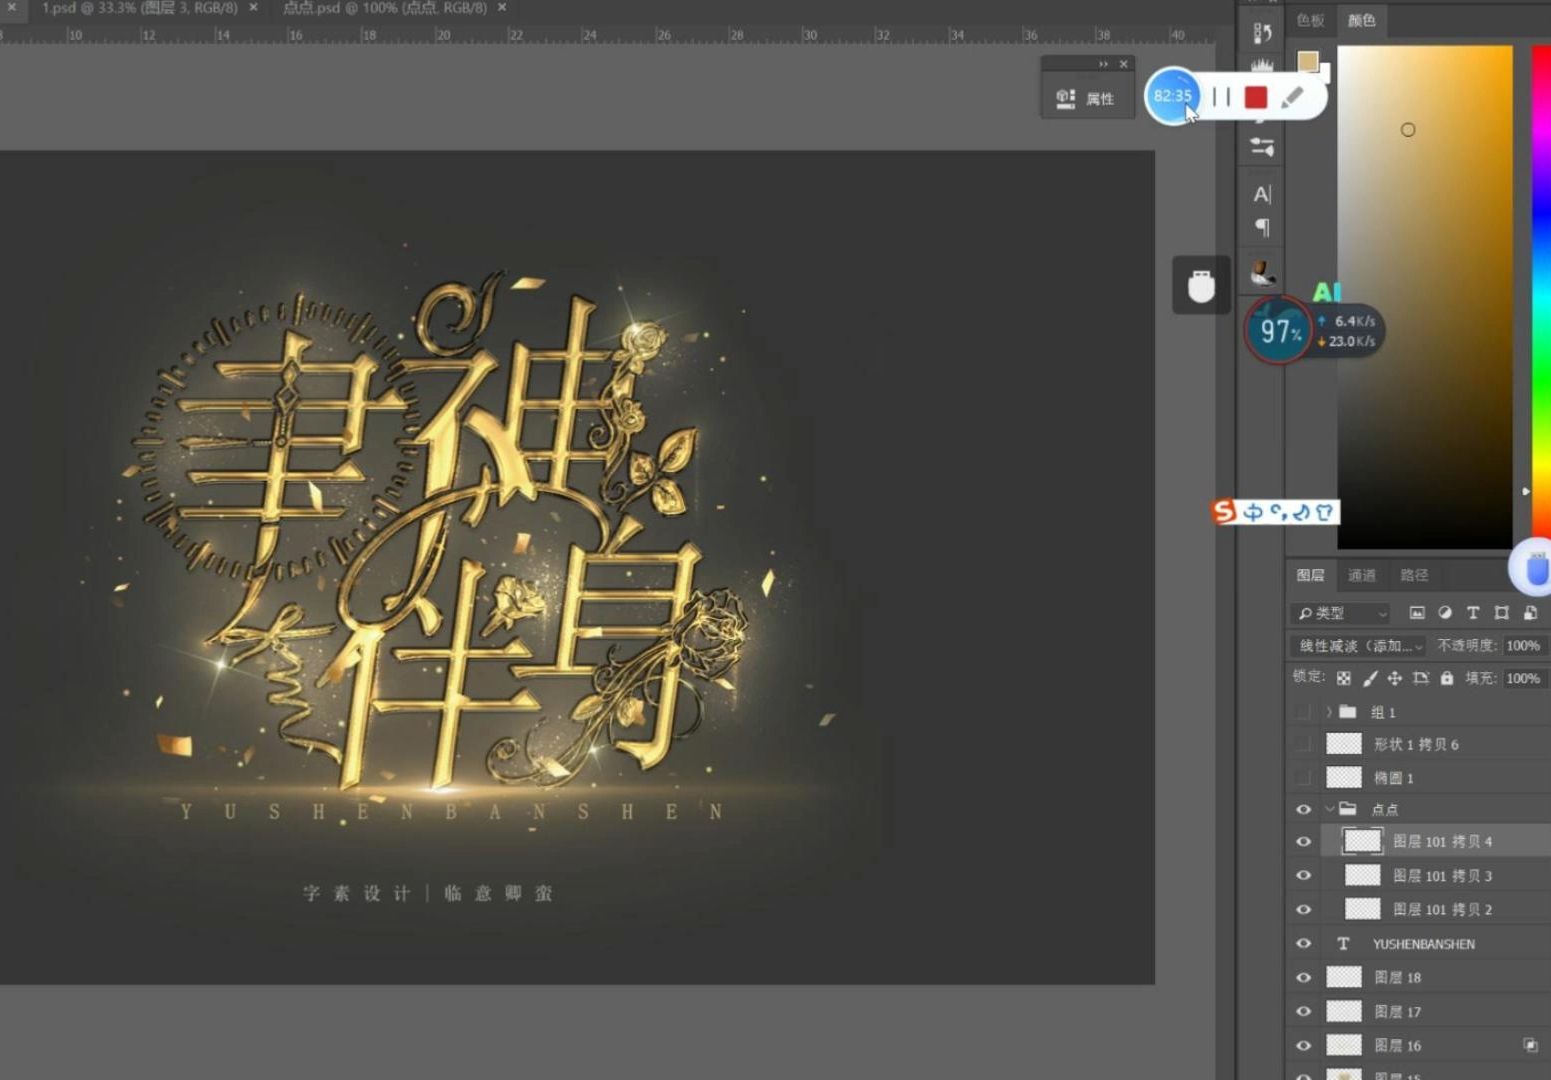This screenshot has height=1080, width=1551.
Task: Hide layer 图层 101 拷贝 3
Action: pos(1303,875)
